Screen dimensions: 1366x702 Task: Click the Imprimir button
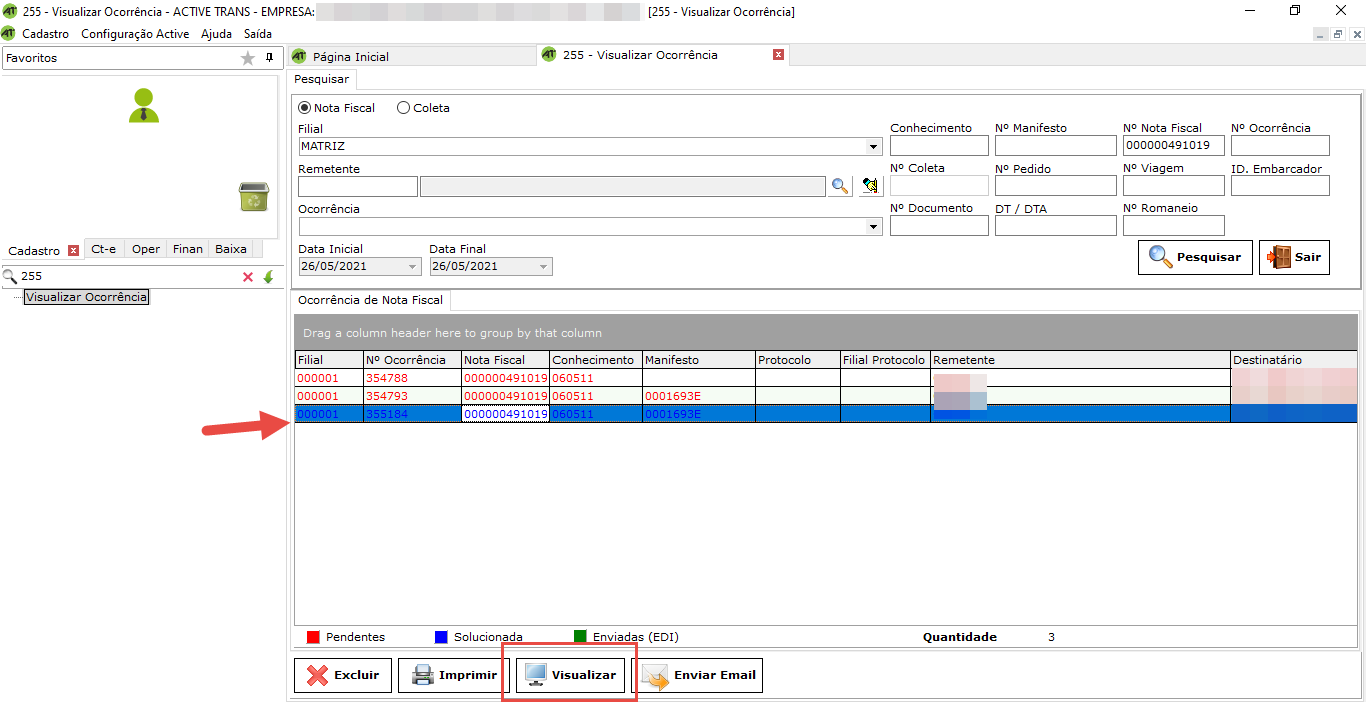point(454,675)
